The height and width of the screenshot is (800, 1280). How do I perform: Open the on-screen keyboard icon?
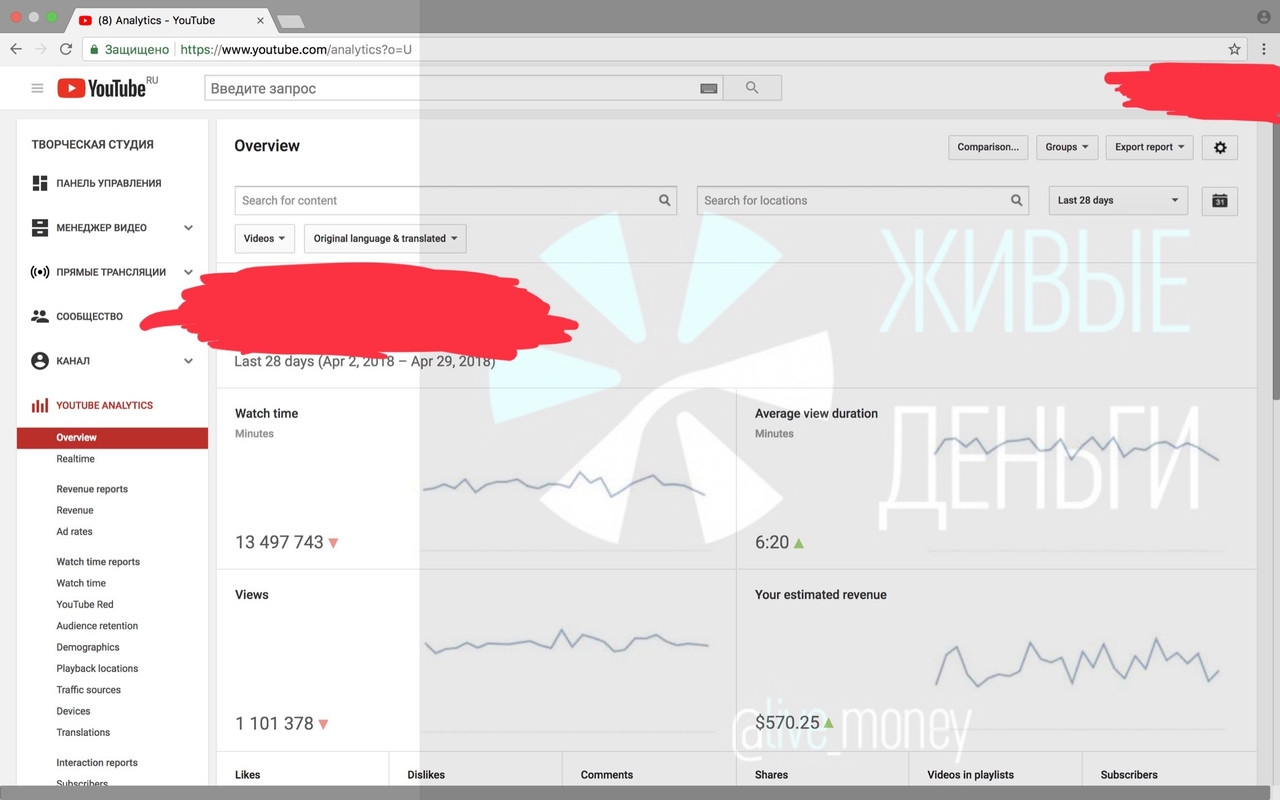click(x=708, y=88)
